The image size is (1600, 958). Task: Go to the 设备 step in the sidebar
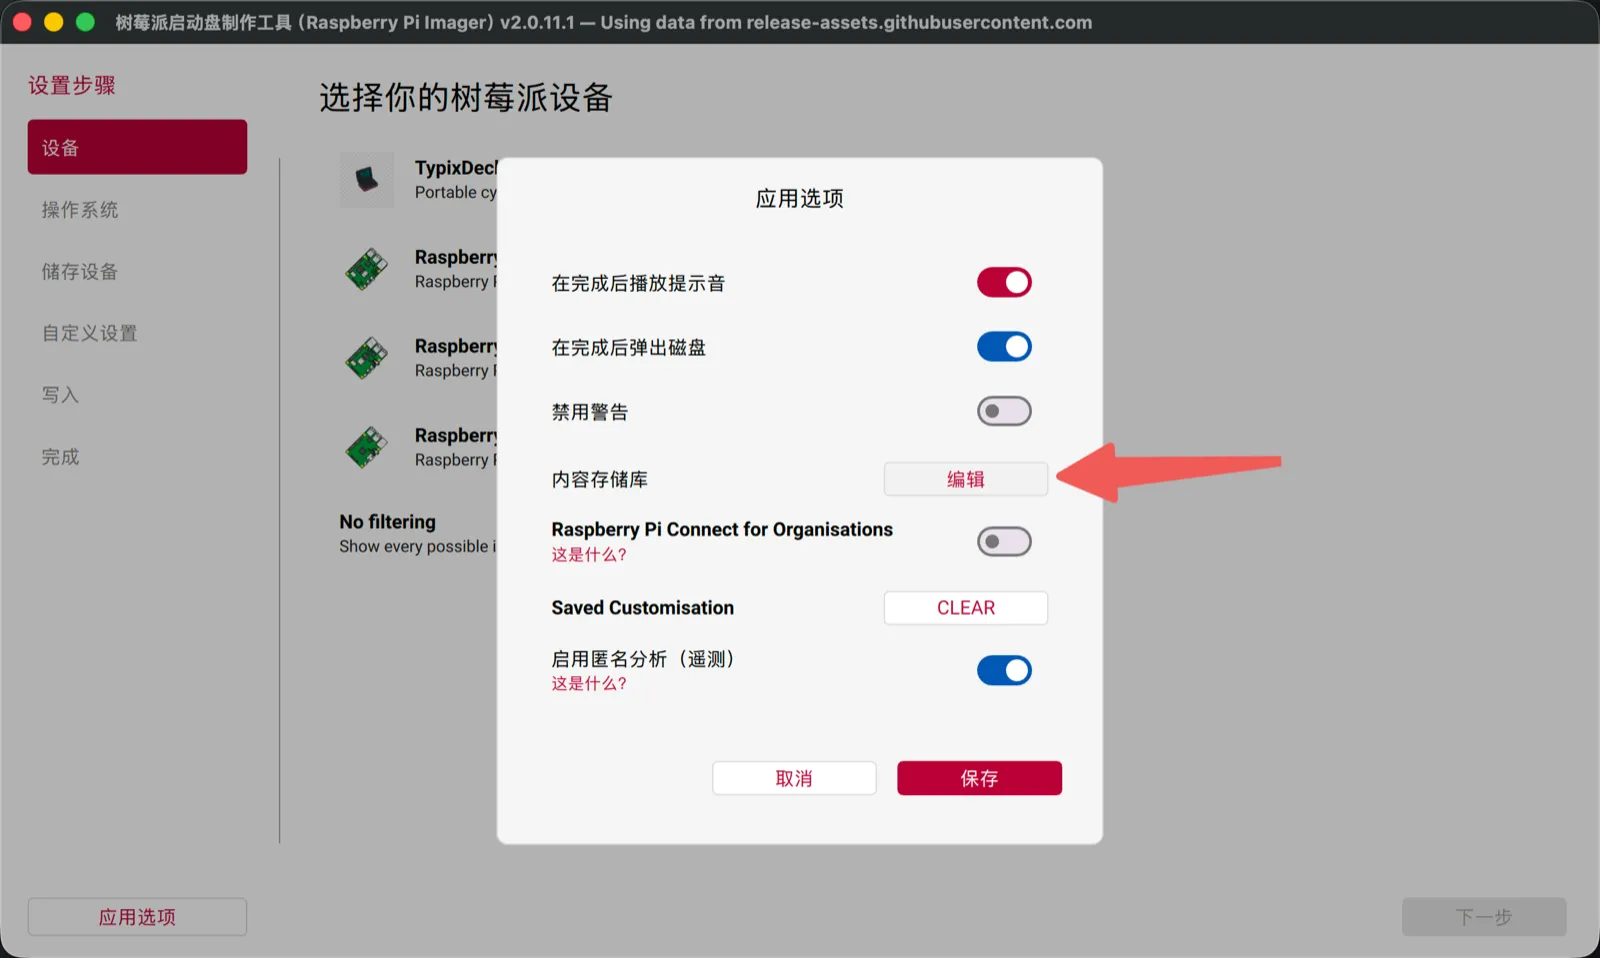coord(137,147)
